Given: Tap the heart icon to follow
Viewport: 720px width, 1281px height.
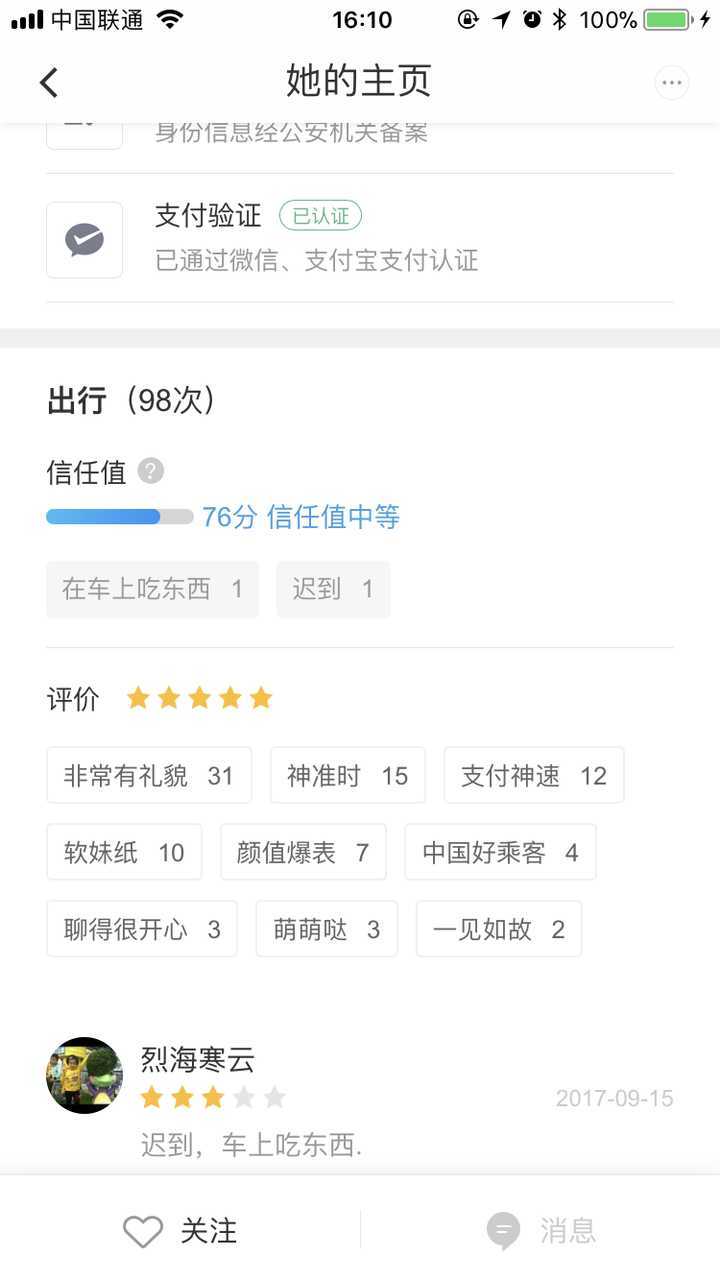Looking at the screenshot, I should 143,1231.
